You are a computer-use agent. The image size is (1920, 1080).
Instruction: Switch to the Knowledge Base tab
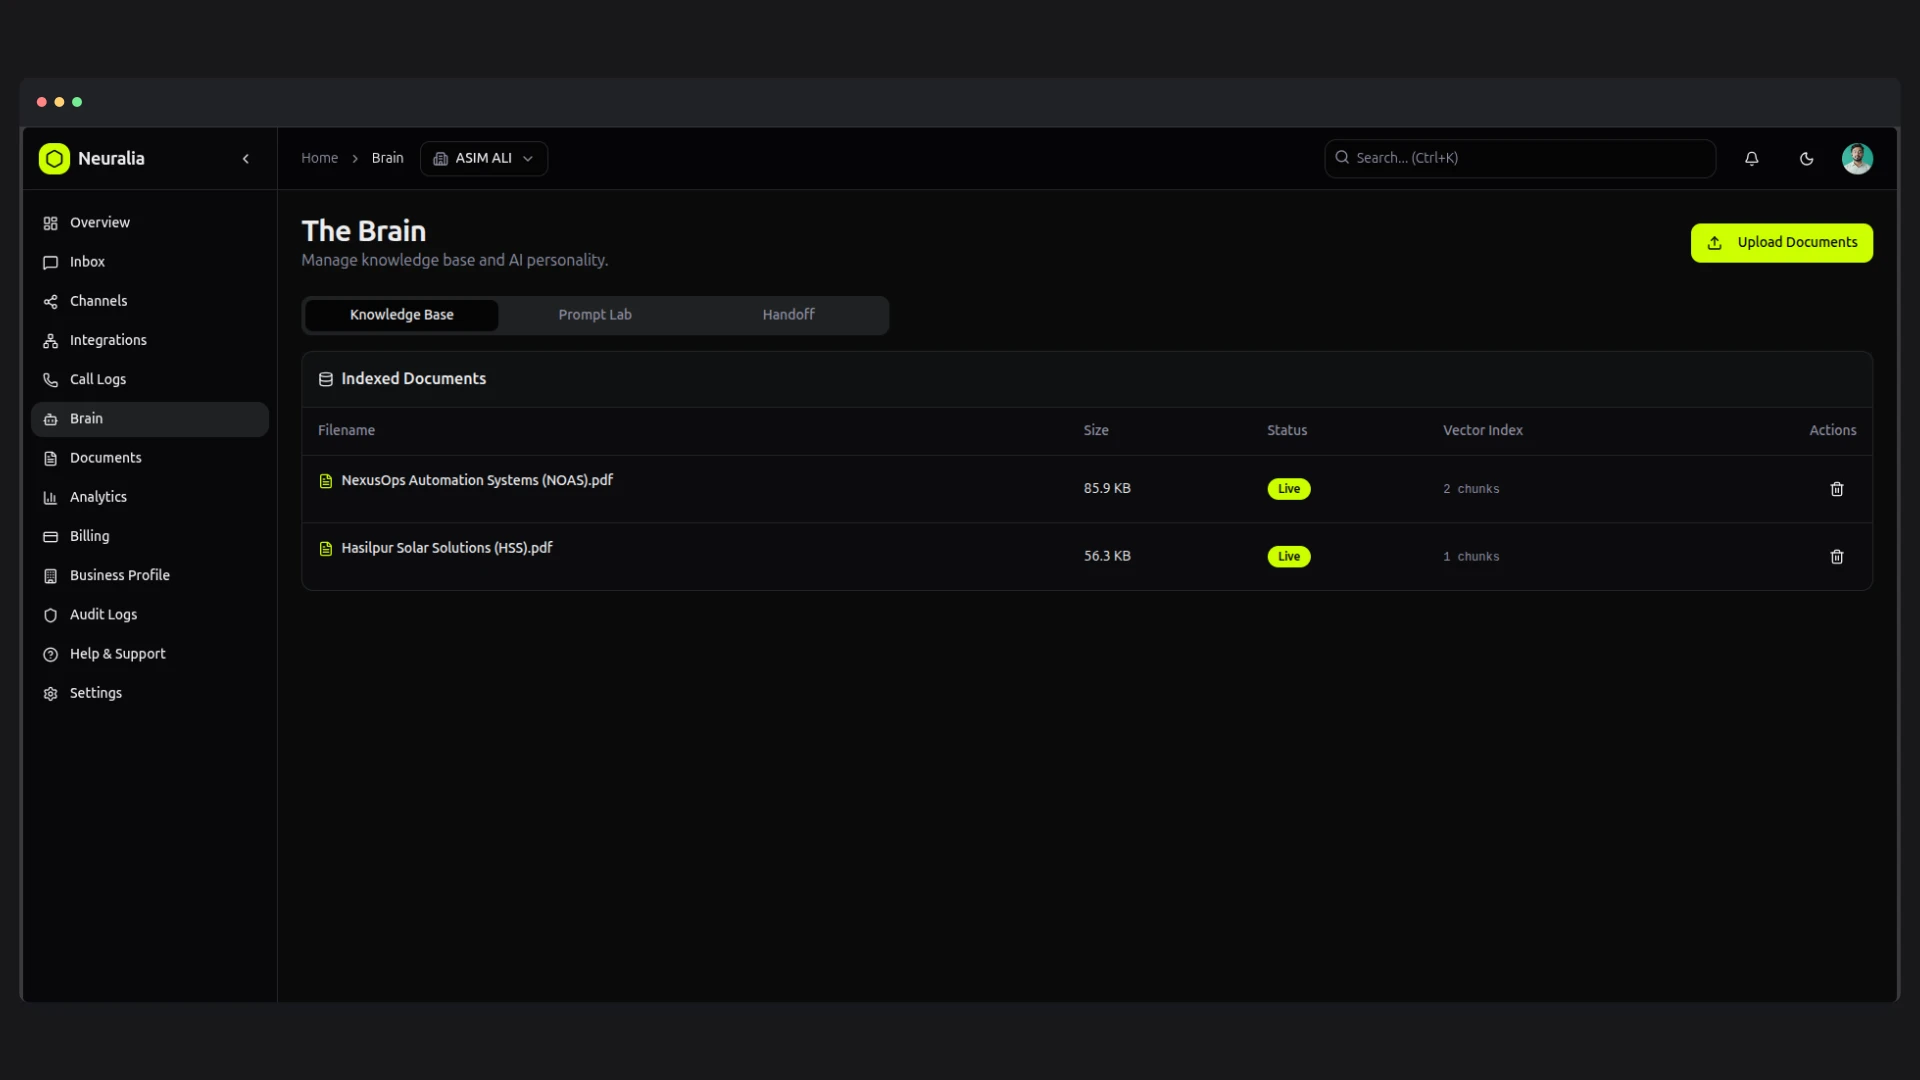(x=401, y=315)
